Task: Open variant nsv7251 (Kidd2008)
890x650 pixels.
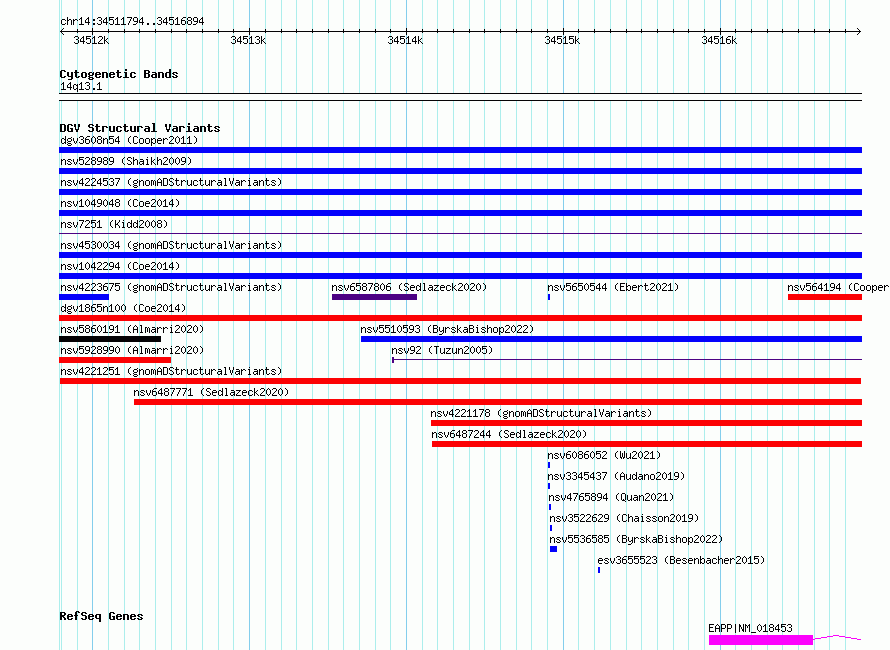Action: (114, 224)
